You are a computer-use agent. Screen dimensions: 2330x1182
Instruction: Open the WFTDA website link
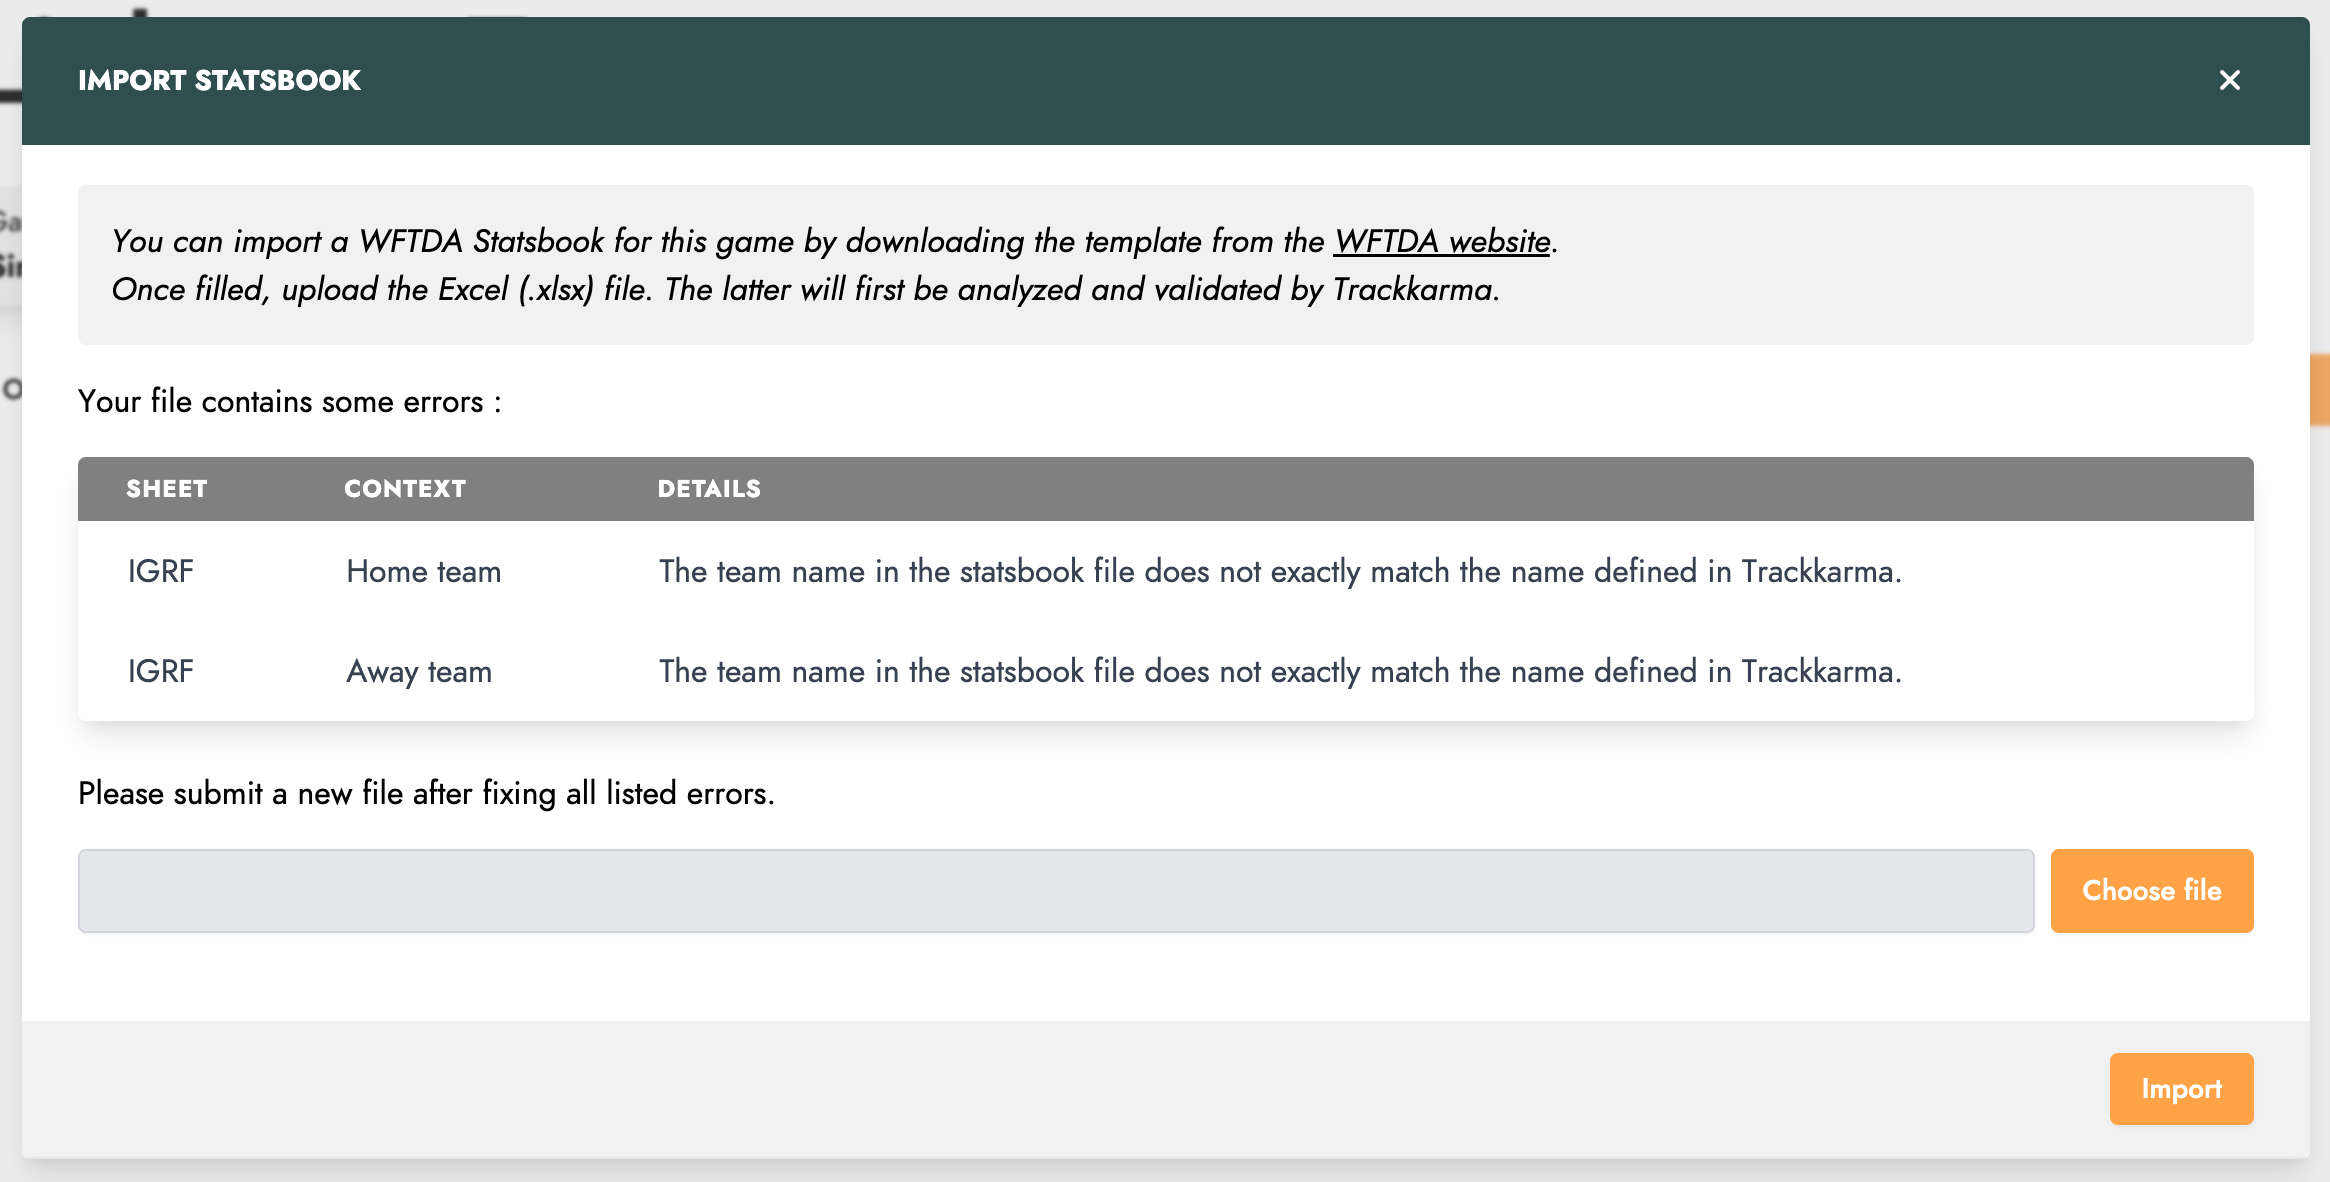point(1442,241)
